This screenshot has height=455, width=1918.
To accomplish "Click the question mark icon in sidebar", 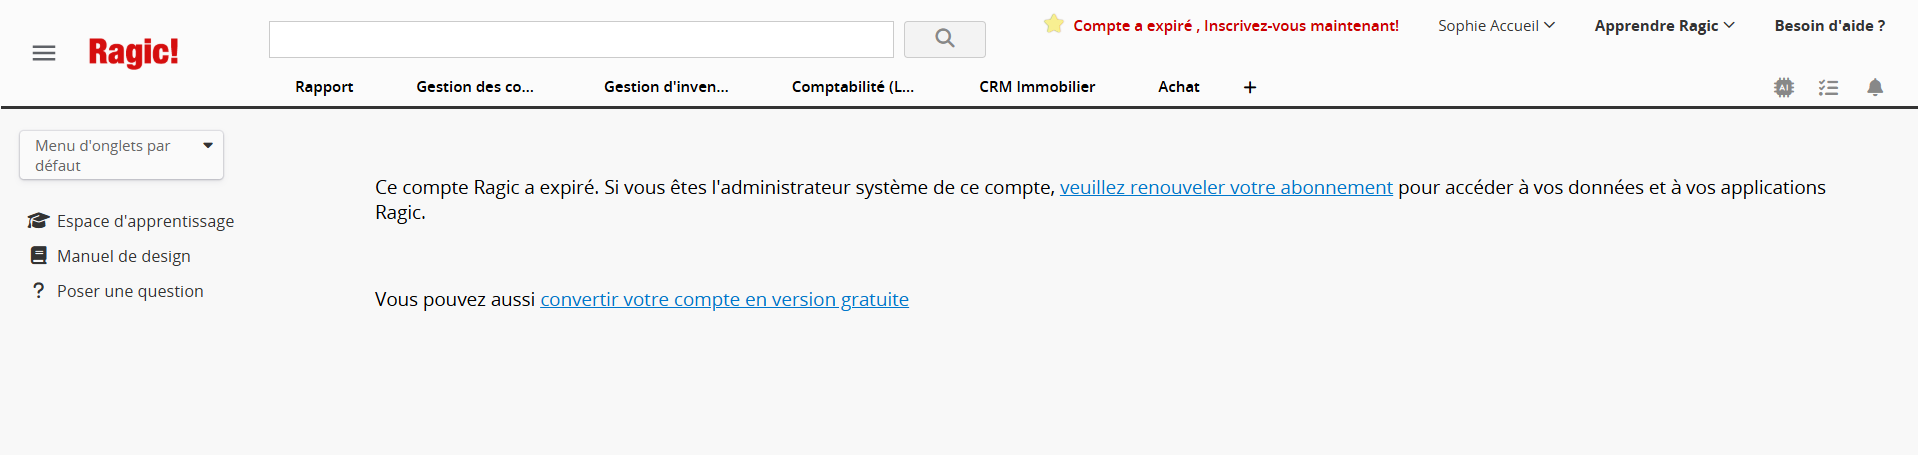I will [38, 290].
